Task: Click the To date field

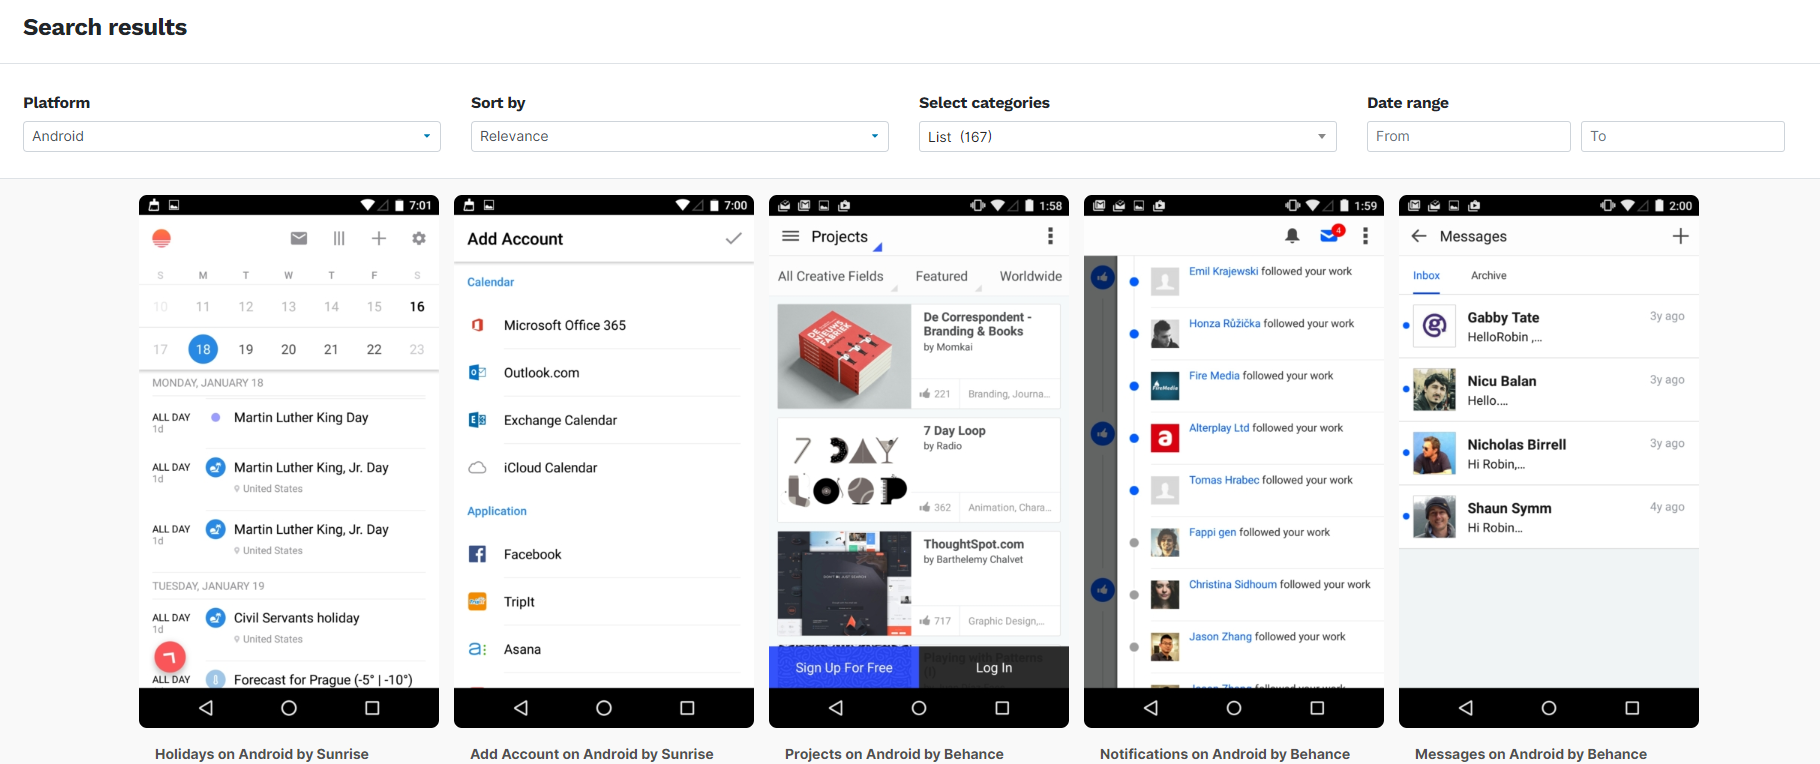Action: [1683, 136]
